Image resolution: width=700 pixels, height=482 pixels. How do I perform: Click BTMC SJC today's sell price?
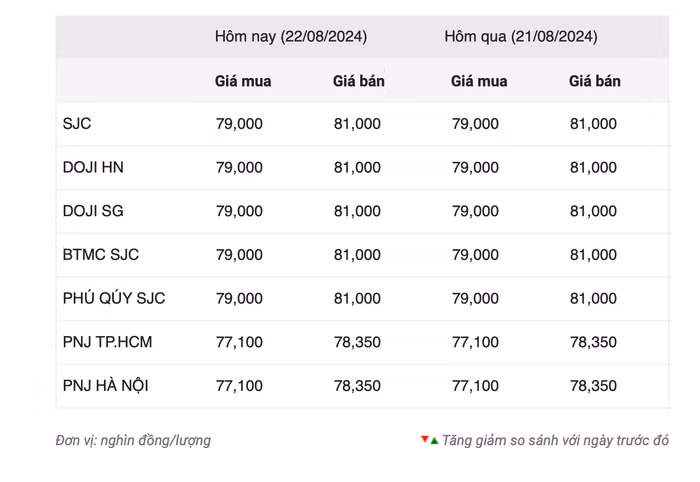click(x=357, y=254)
